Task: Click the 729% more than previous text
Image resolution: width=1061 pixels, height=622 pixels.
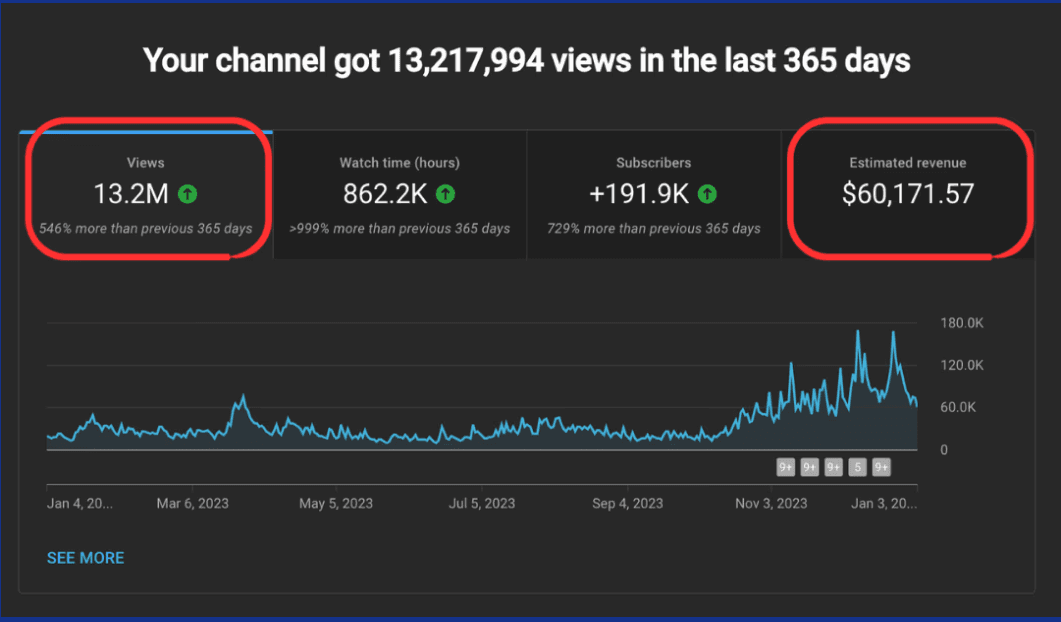Action: tap(654, 229)
